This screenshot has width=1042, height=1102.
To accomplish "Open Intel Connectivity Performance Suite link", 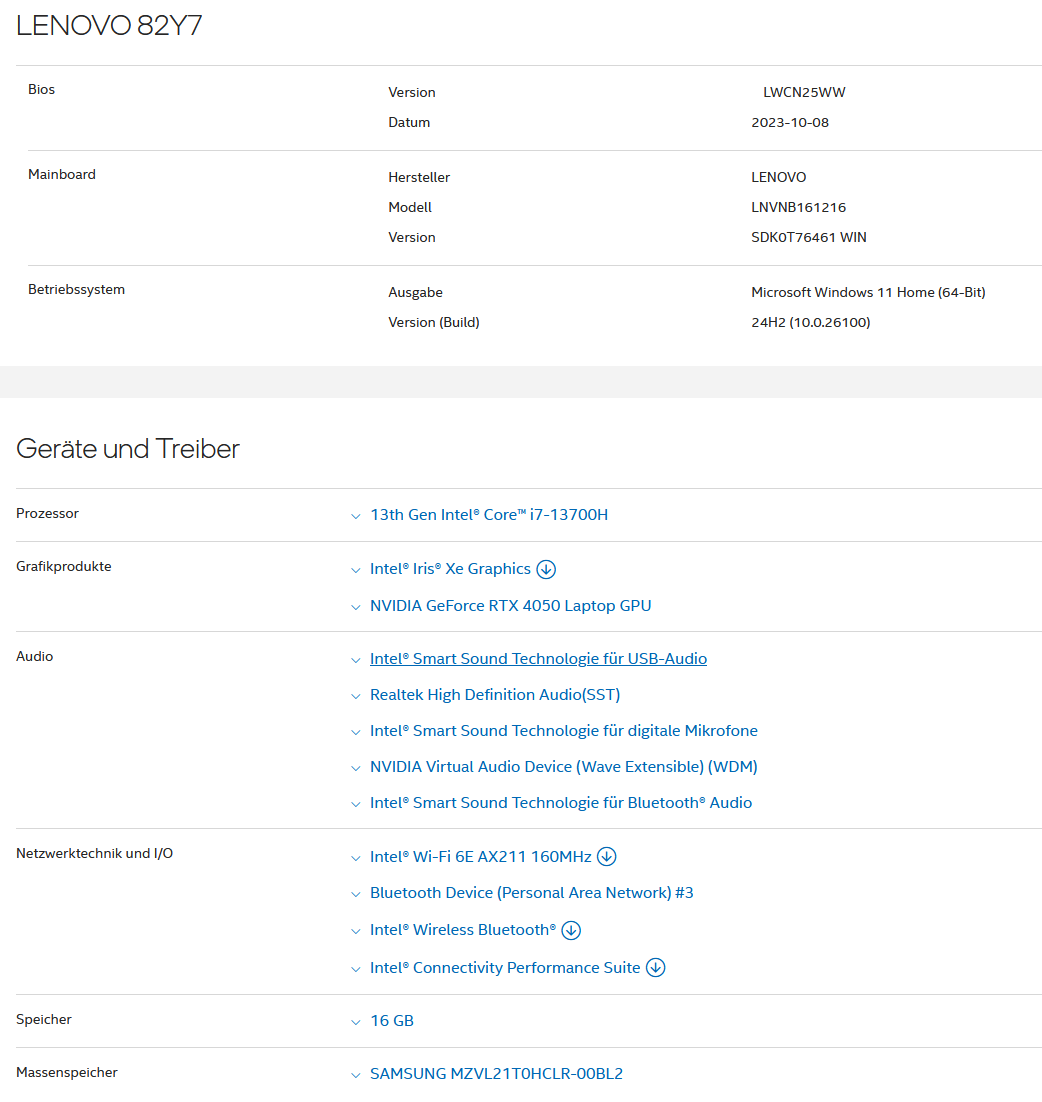I will coord(505,968).
